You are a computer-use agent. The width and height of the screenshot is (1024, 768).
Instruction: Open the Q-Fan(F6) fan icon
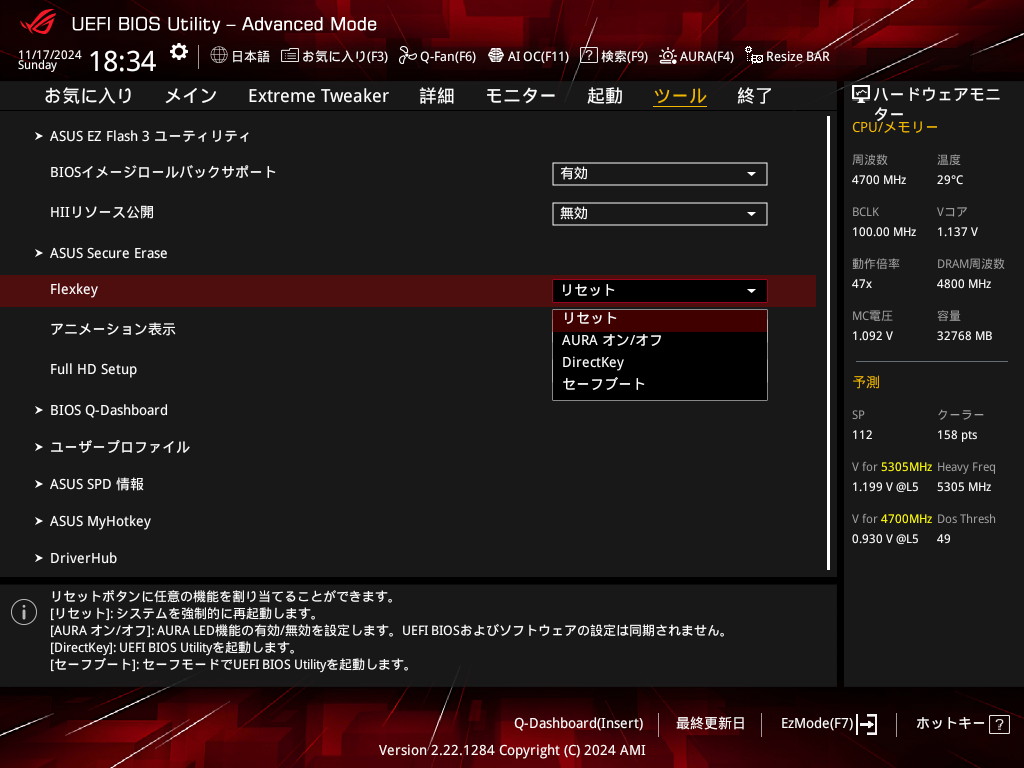pos(408,56)
